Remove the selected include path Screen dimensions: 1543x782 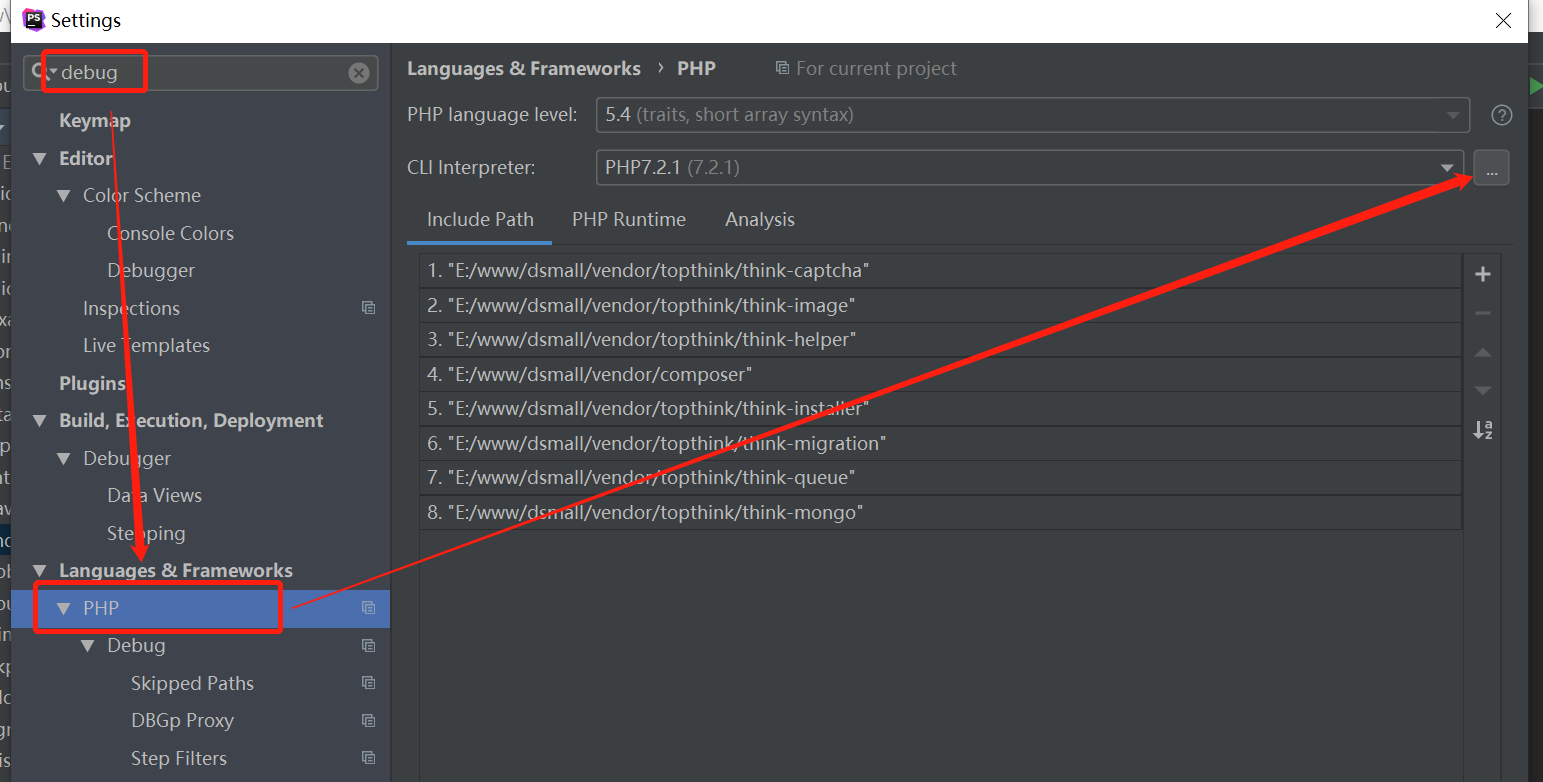click(1483, 313)
